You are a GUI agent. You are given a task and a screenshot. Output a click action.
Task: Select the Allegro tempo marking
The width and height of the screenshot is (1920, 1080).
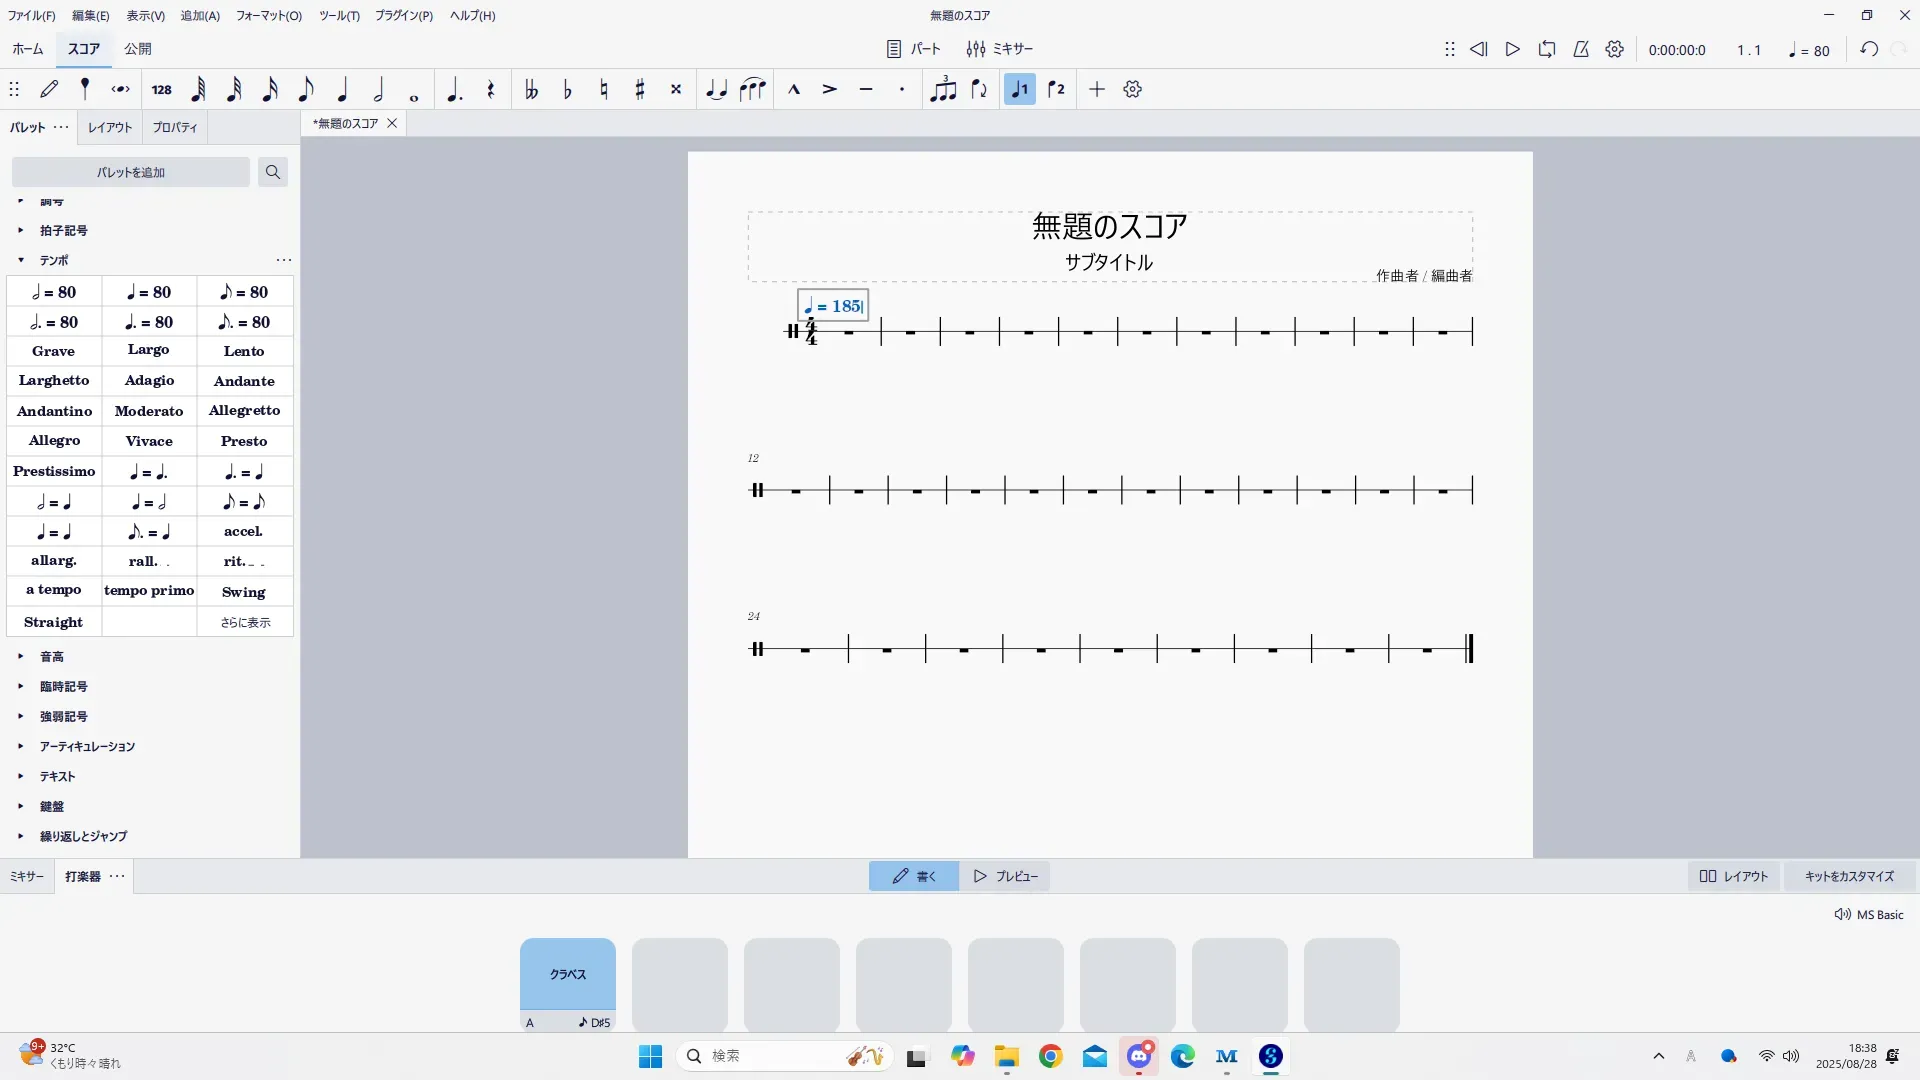tap(54, 441)
